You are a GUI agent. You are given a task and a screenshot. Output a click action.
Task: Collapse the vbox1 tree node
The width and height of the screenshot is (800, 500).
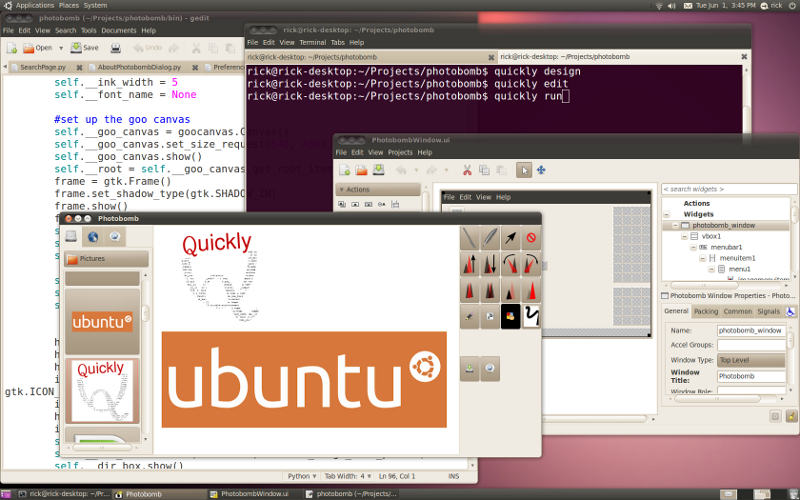(684, 236)
